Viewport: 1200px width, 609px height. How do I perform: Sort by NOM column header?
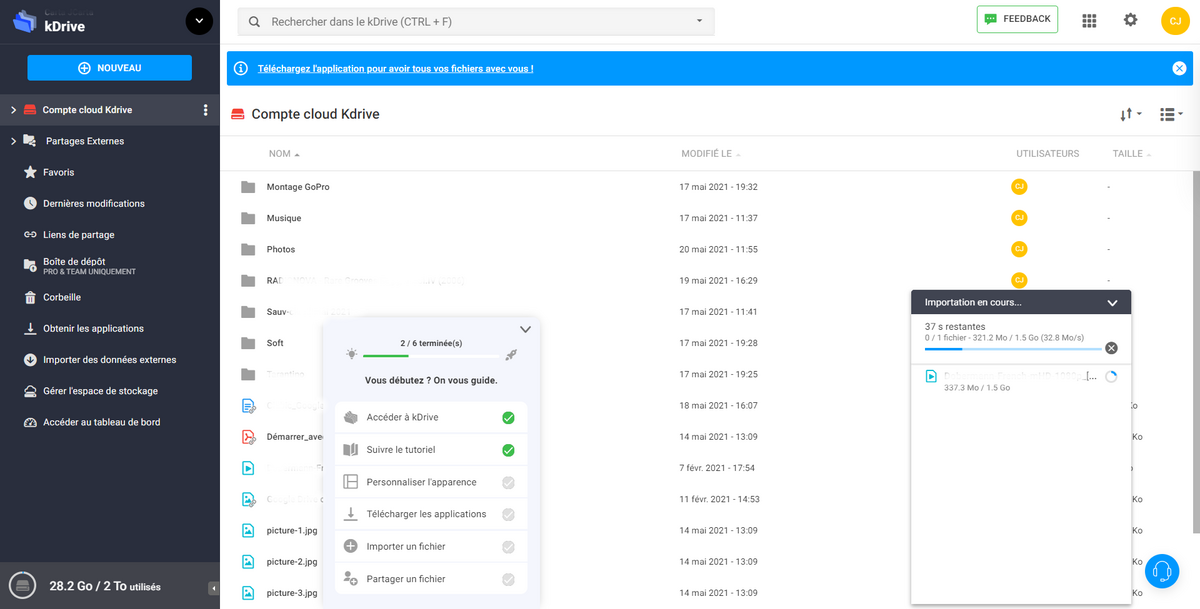(284, 154)
